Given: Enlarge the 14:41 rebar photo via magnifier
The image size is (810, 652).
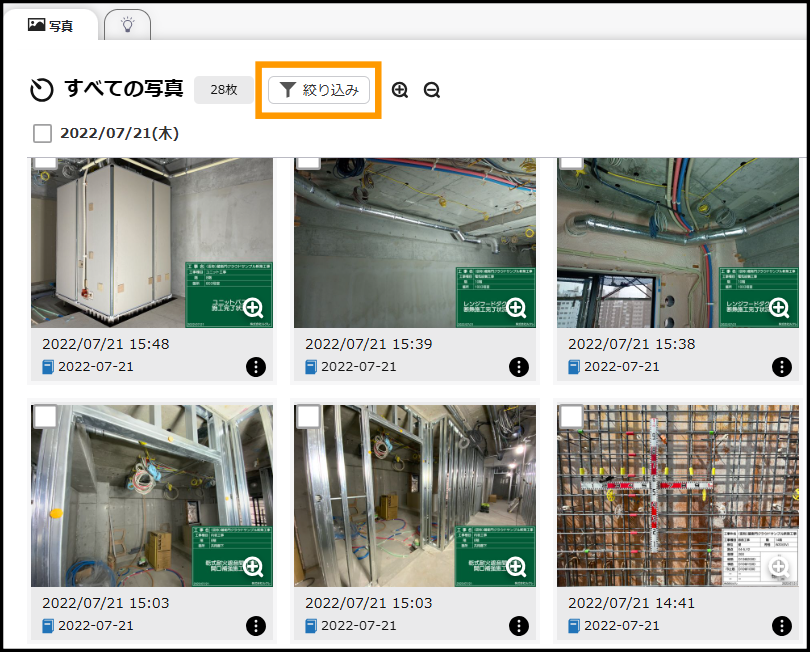Looking at the screenshot, I should tap(779, 567).
